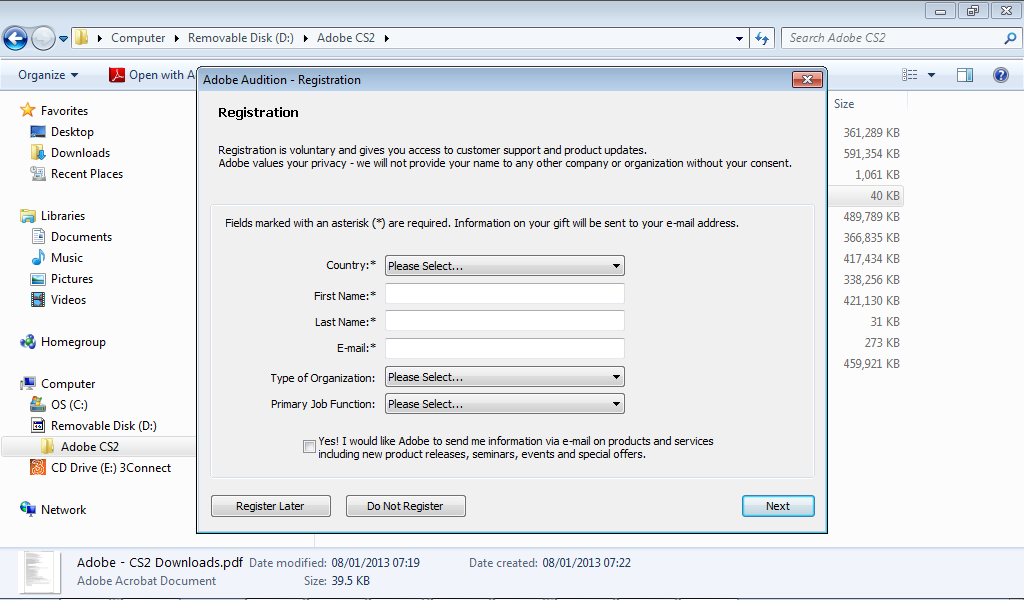Click Adobe CS2 in the breadcrumb

346,39
